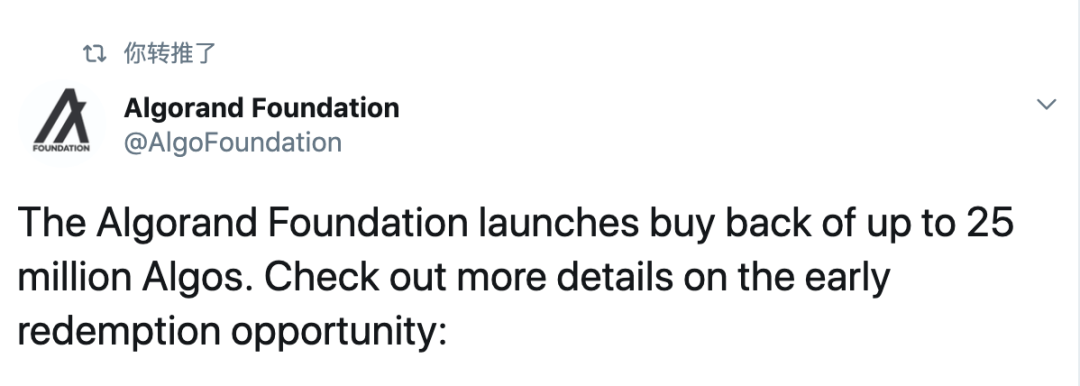Click the retweet arrows icon
Screen dimensions: 1080x386
click(x=94, y=54)
